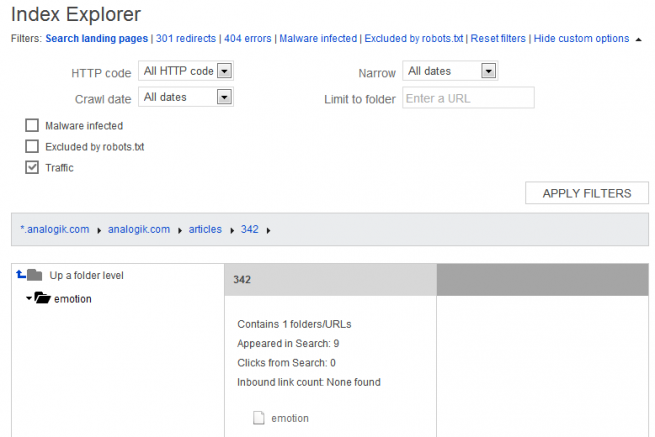Open *.analogik.com breadcrumb link

pyautogui.click(x=55, y=229)
